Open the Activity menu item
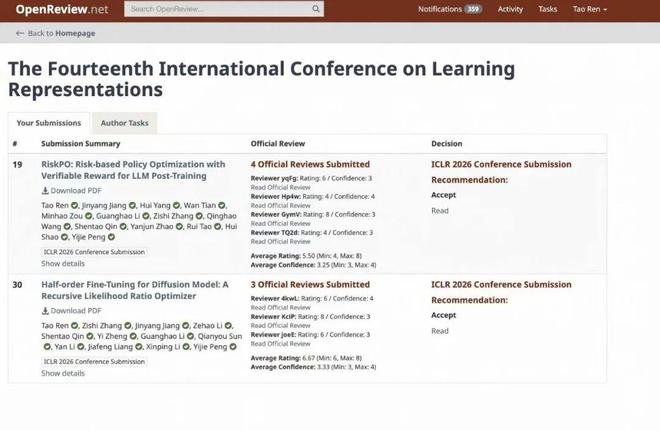660x431 pixels. 510,9
